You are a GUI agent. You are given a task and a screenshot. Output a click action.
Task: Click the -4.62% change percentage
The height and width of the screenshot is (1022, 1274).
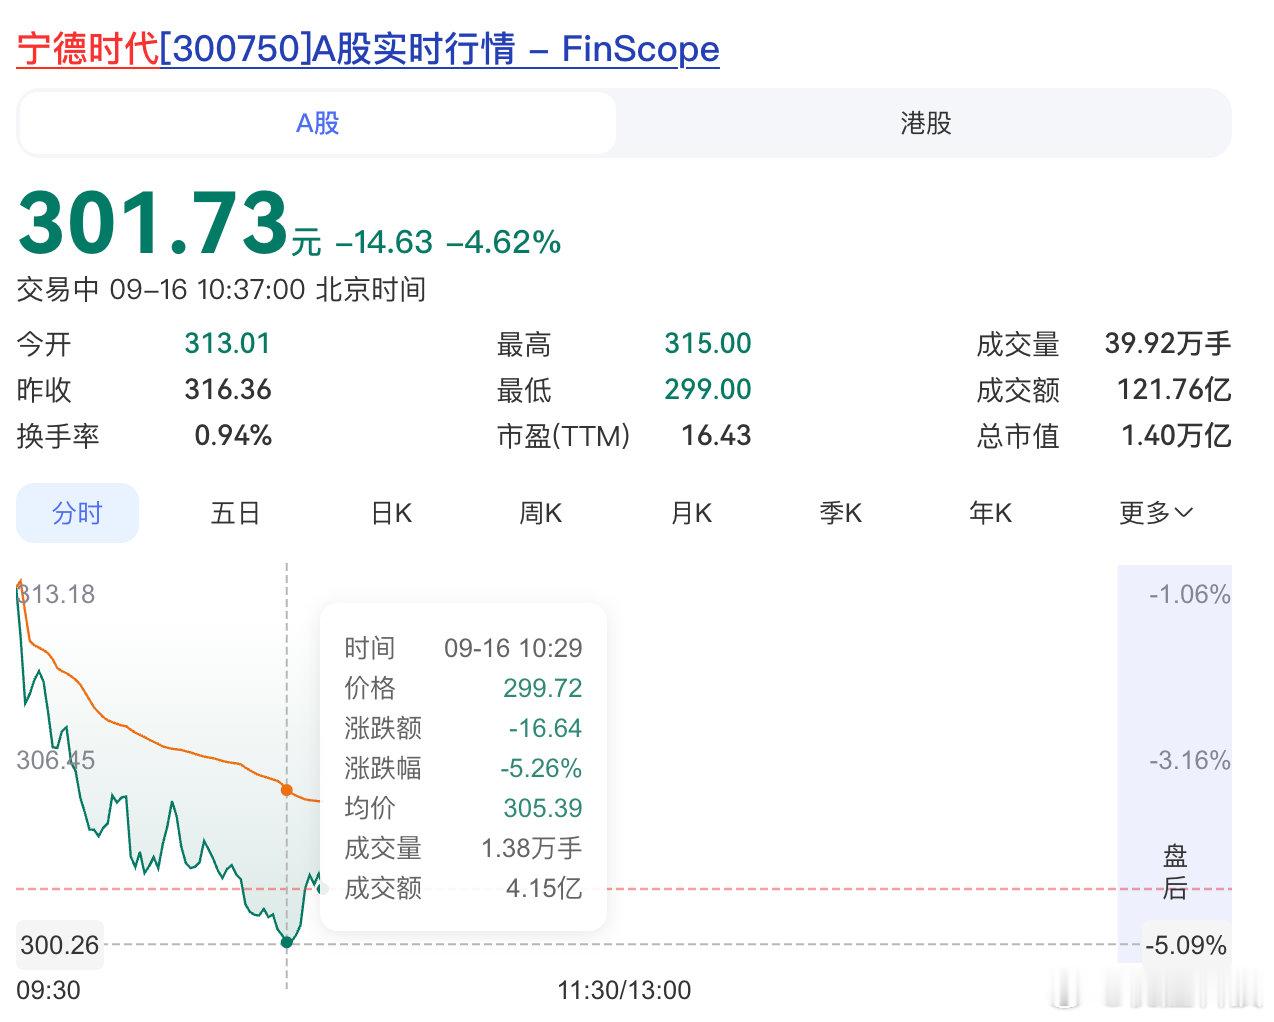tap(503, 242)
